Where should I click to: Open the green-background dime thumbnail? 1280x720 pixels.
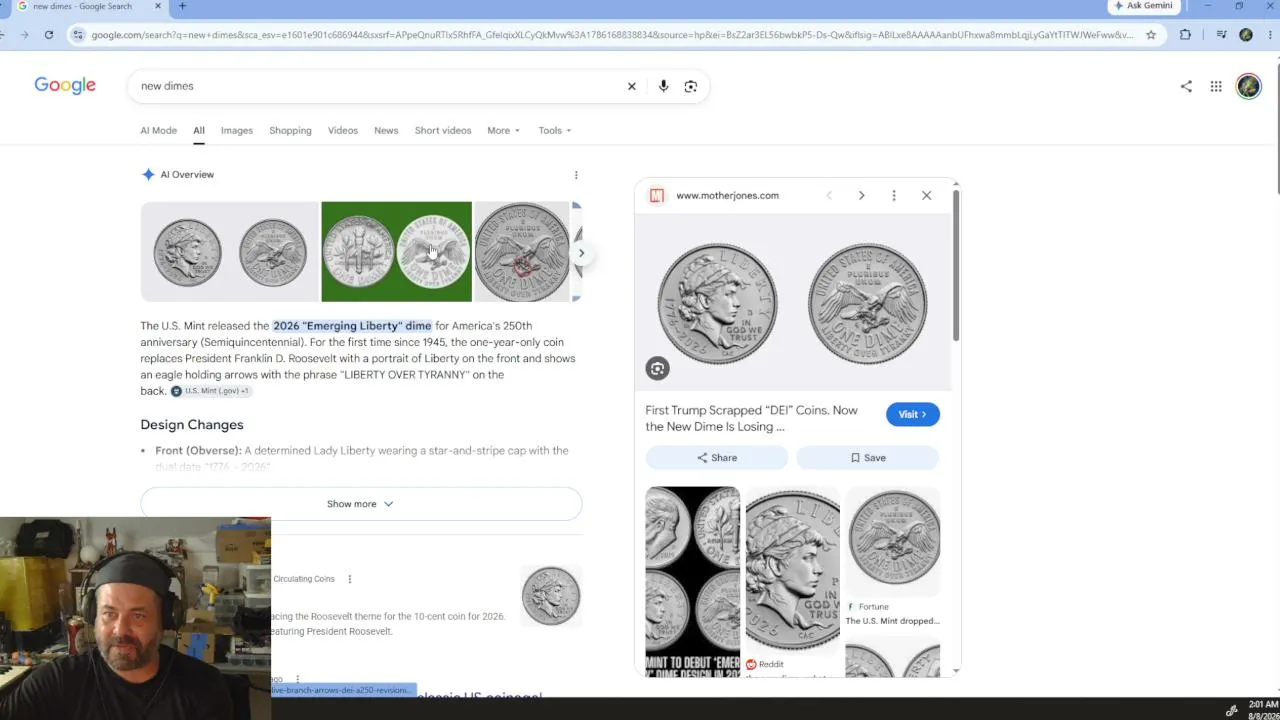coord(396,252)
